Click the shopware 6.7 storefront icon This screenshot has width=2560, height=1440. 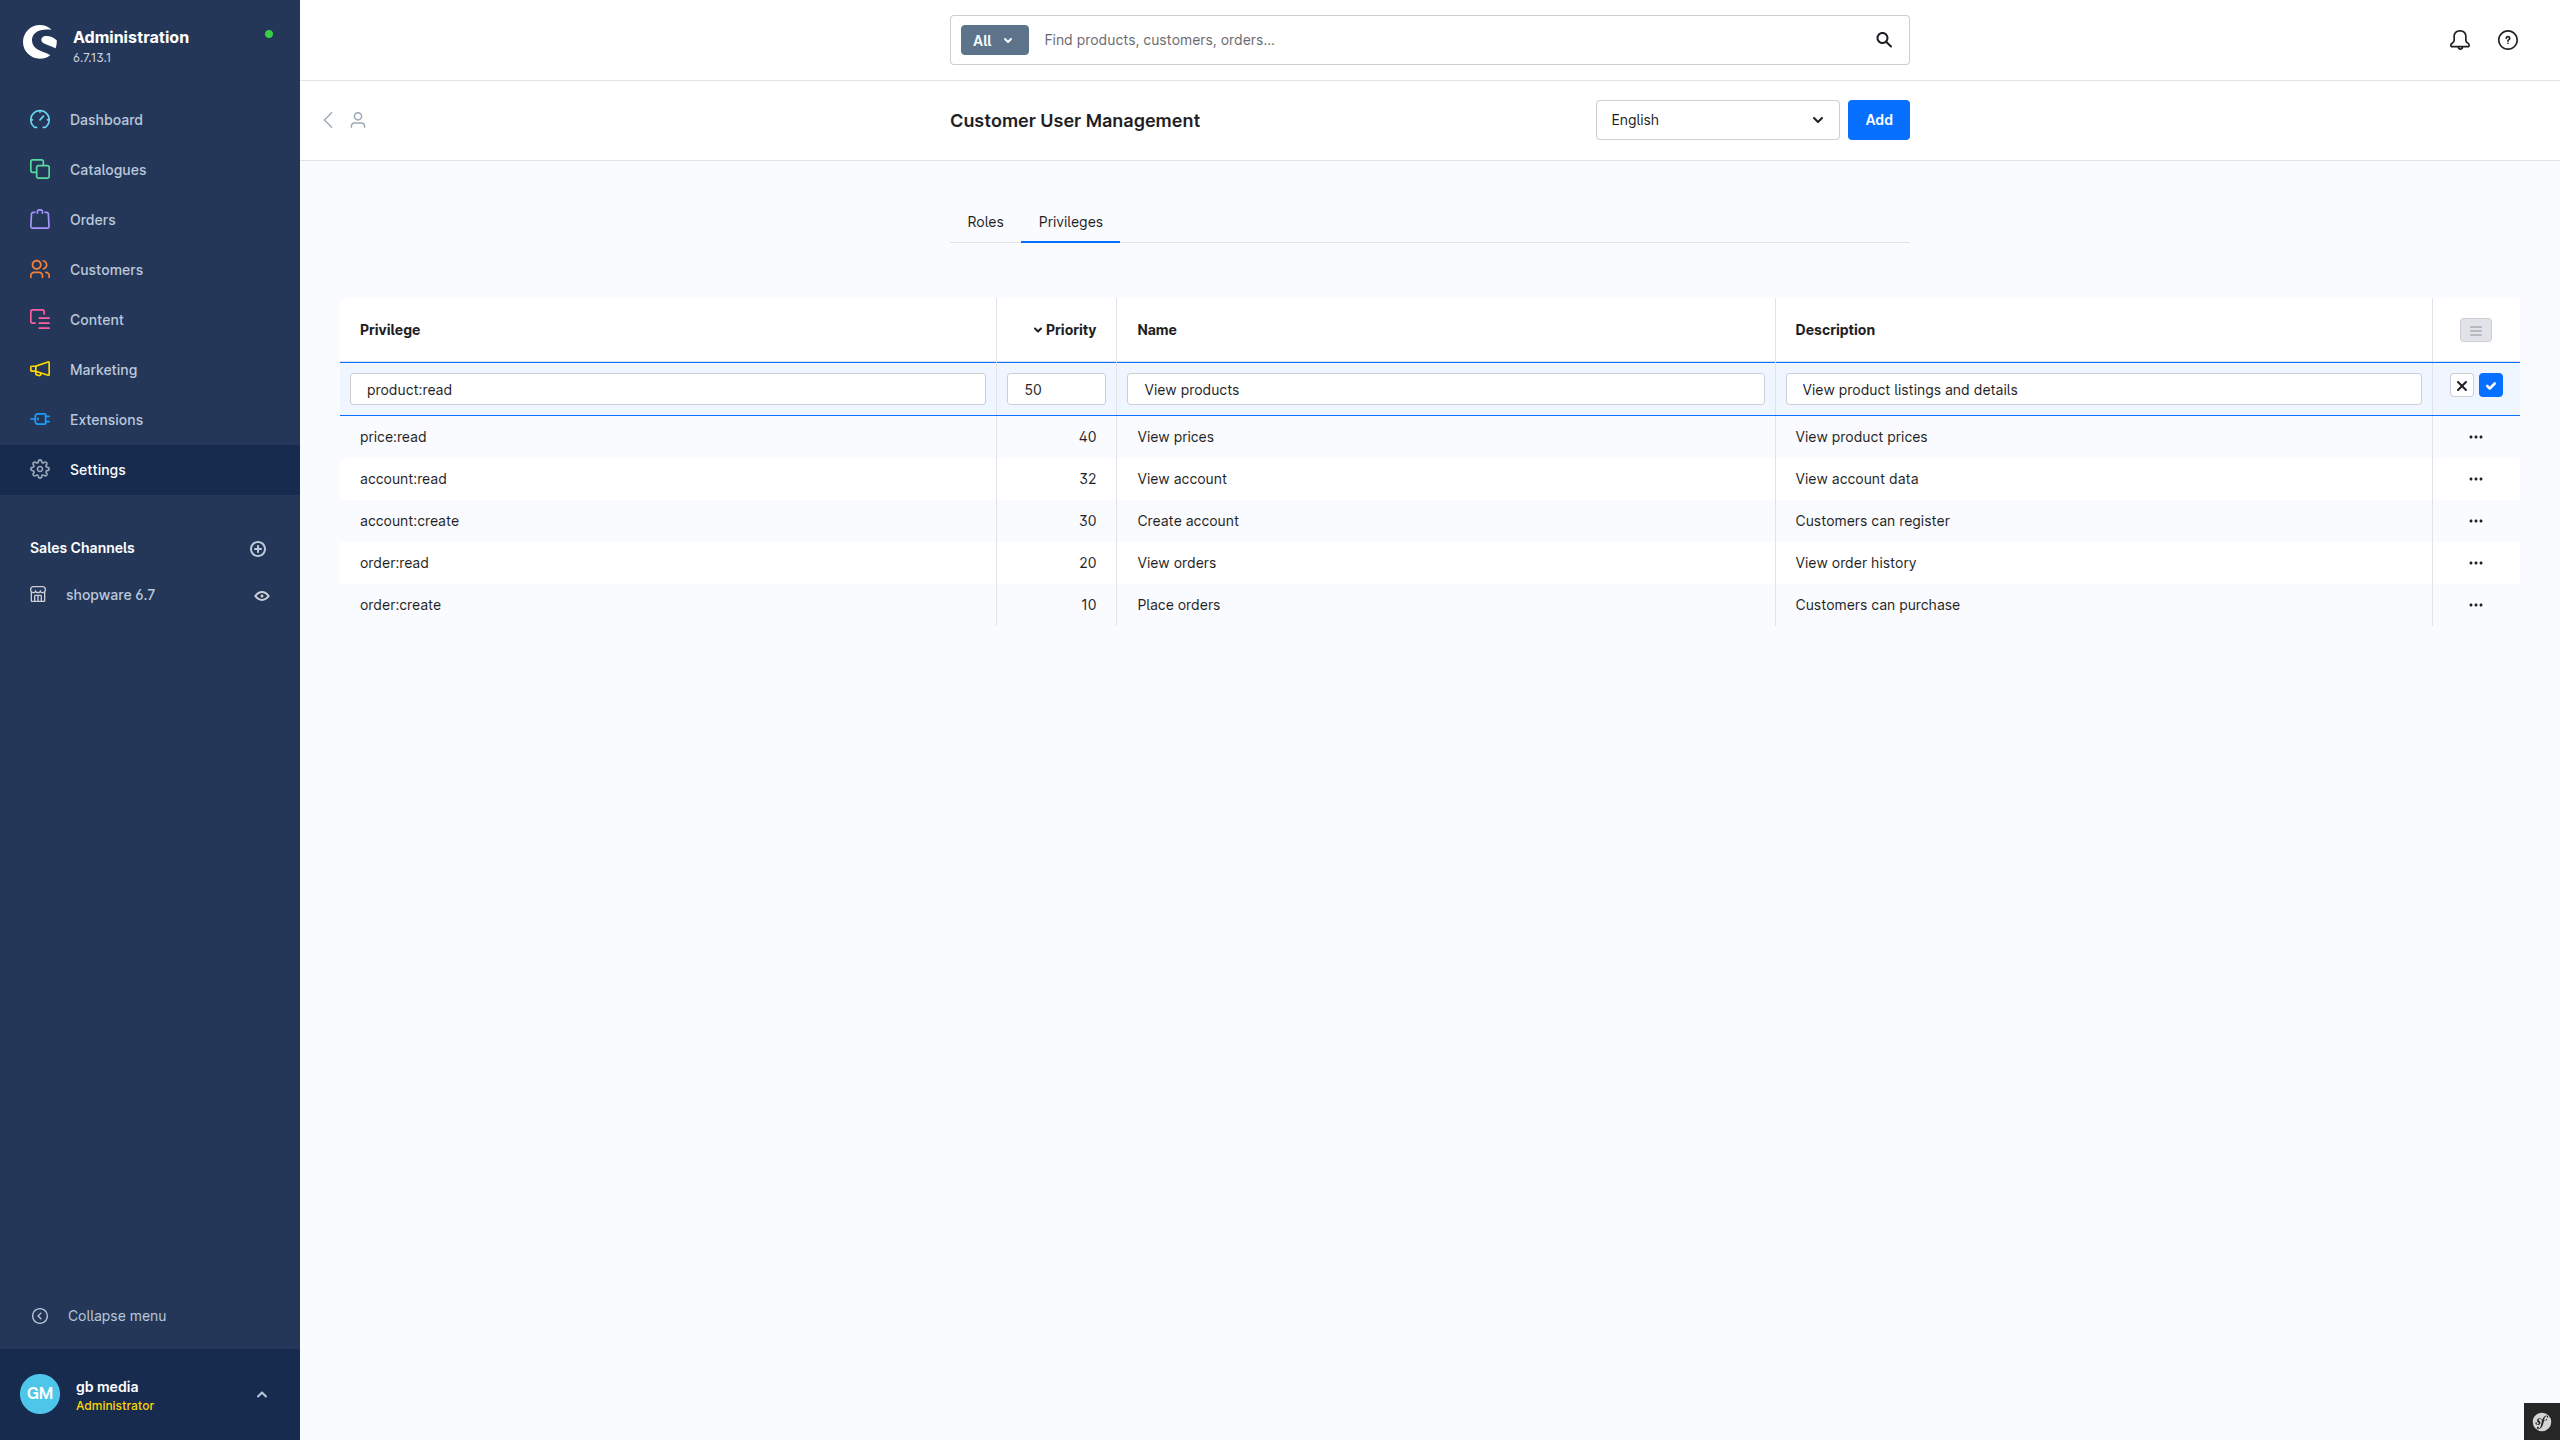click(38, 595)
